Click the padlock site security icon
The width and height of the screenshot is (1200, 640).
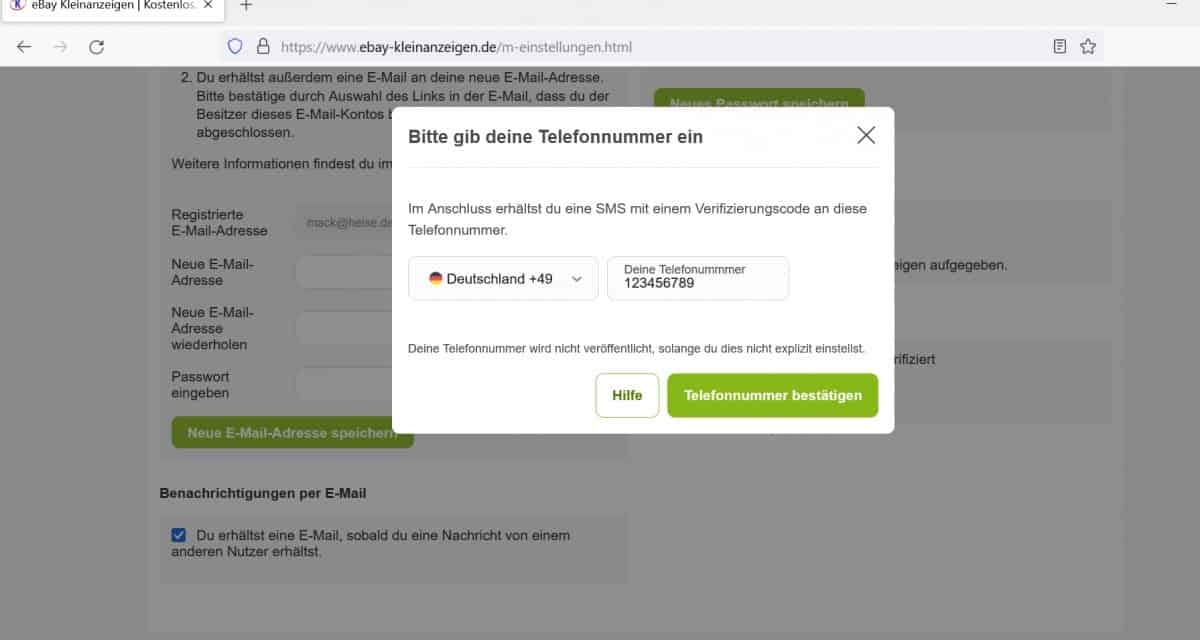pyautogui.click(x=261, y=46)
